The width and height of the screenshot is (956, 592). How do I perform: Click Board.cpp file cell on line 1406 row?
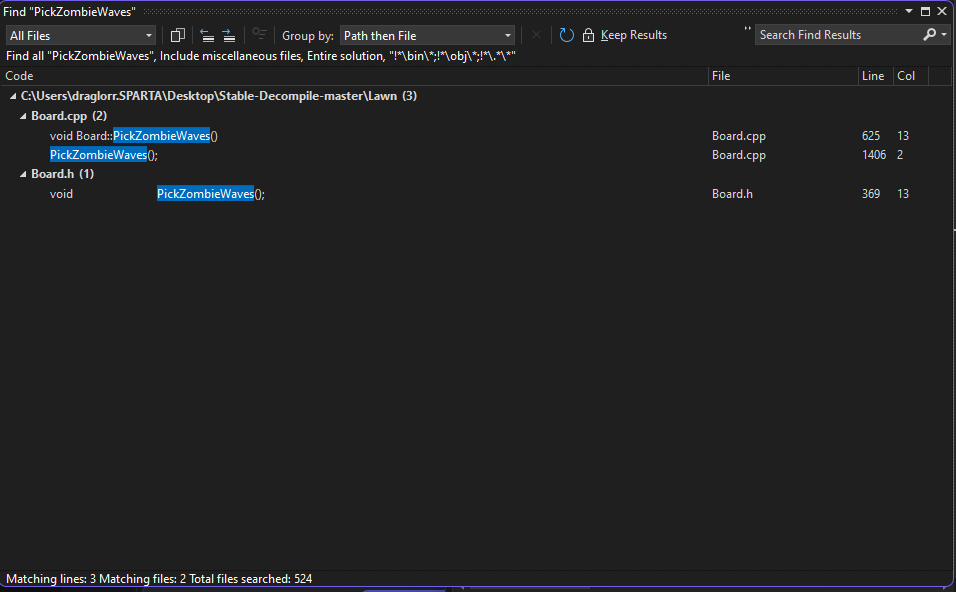point(738,155)
